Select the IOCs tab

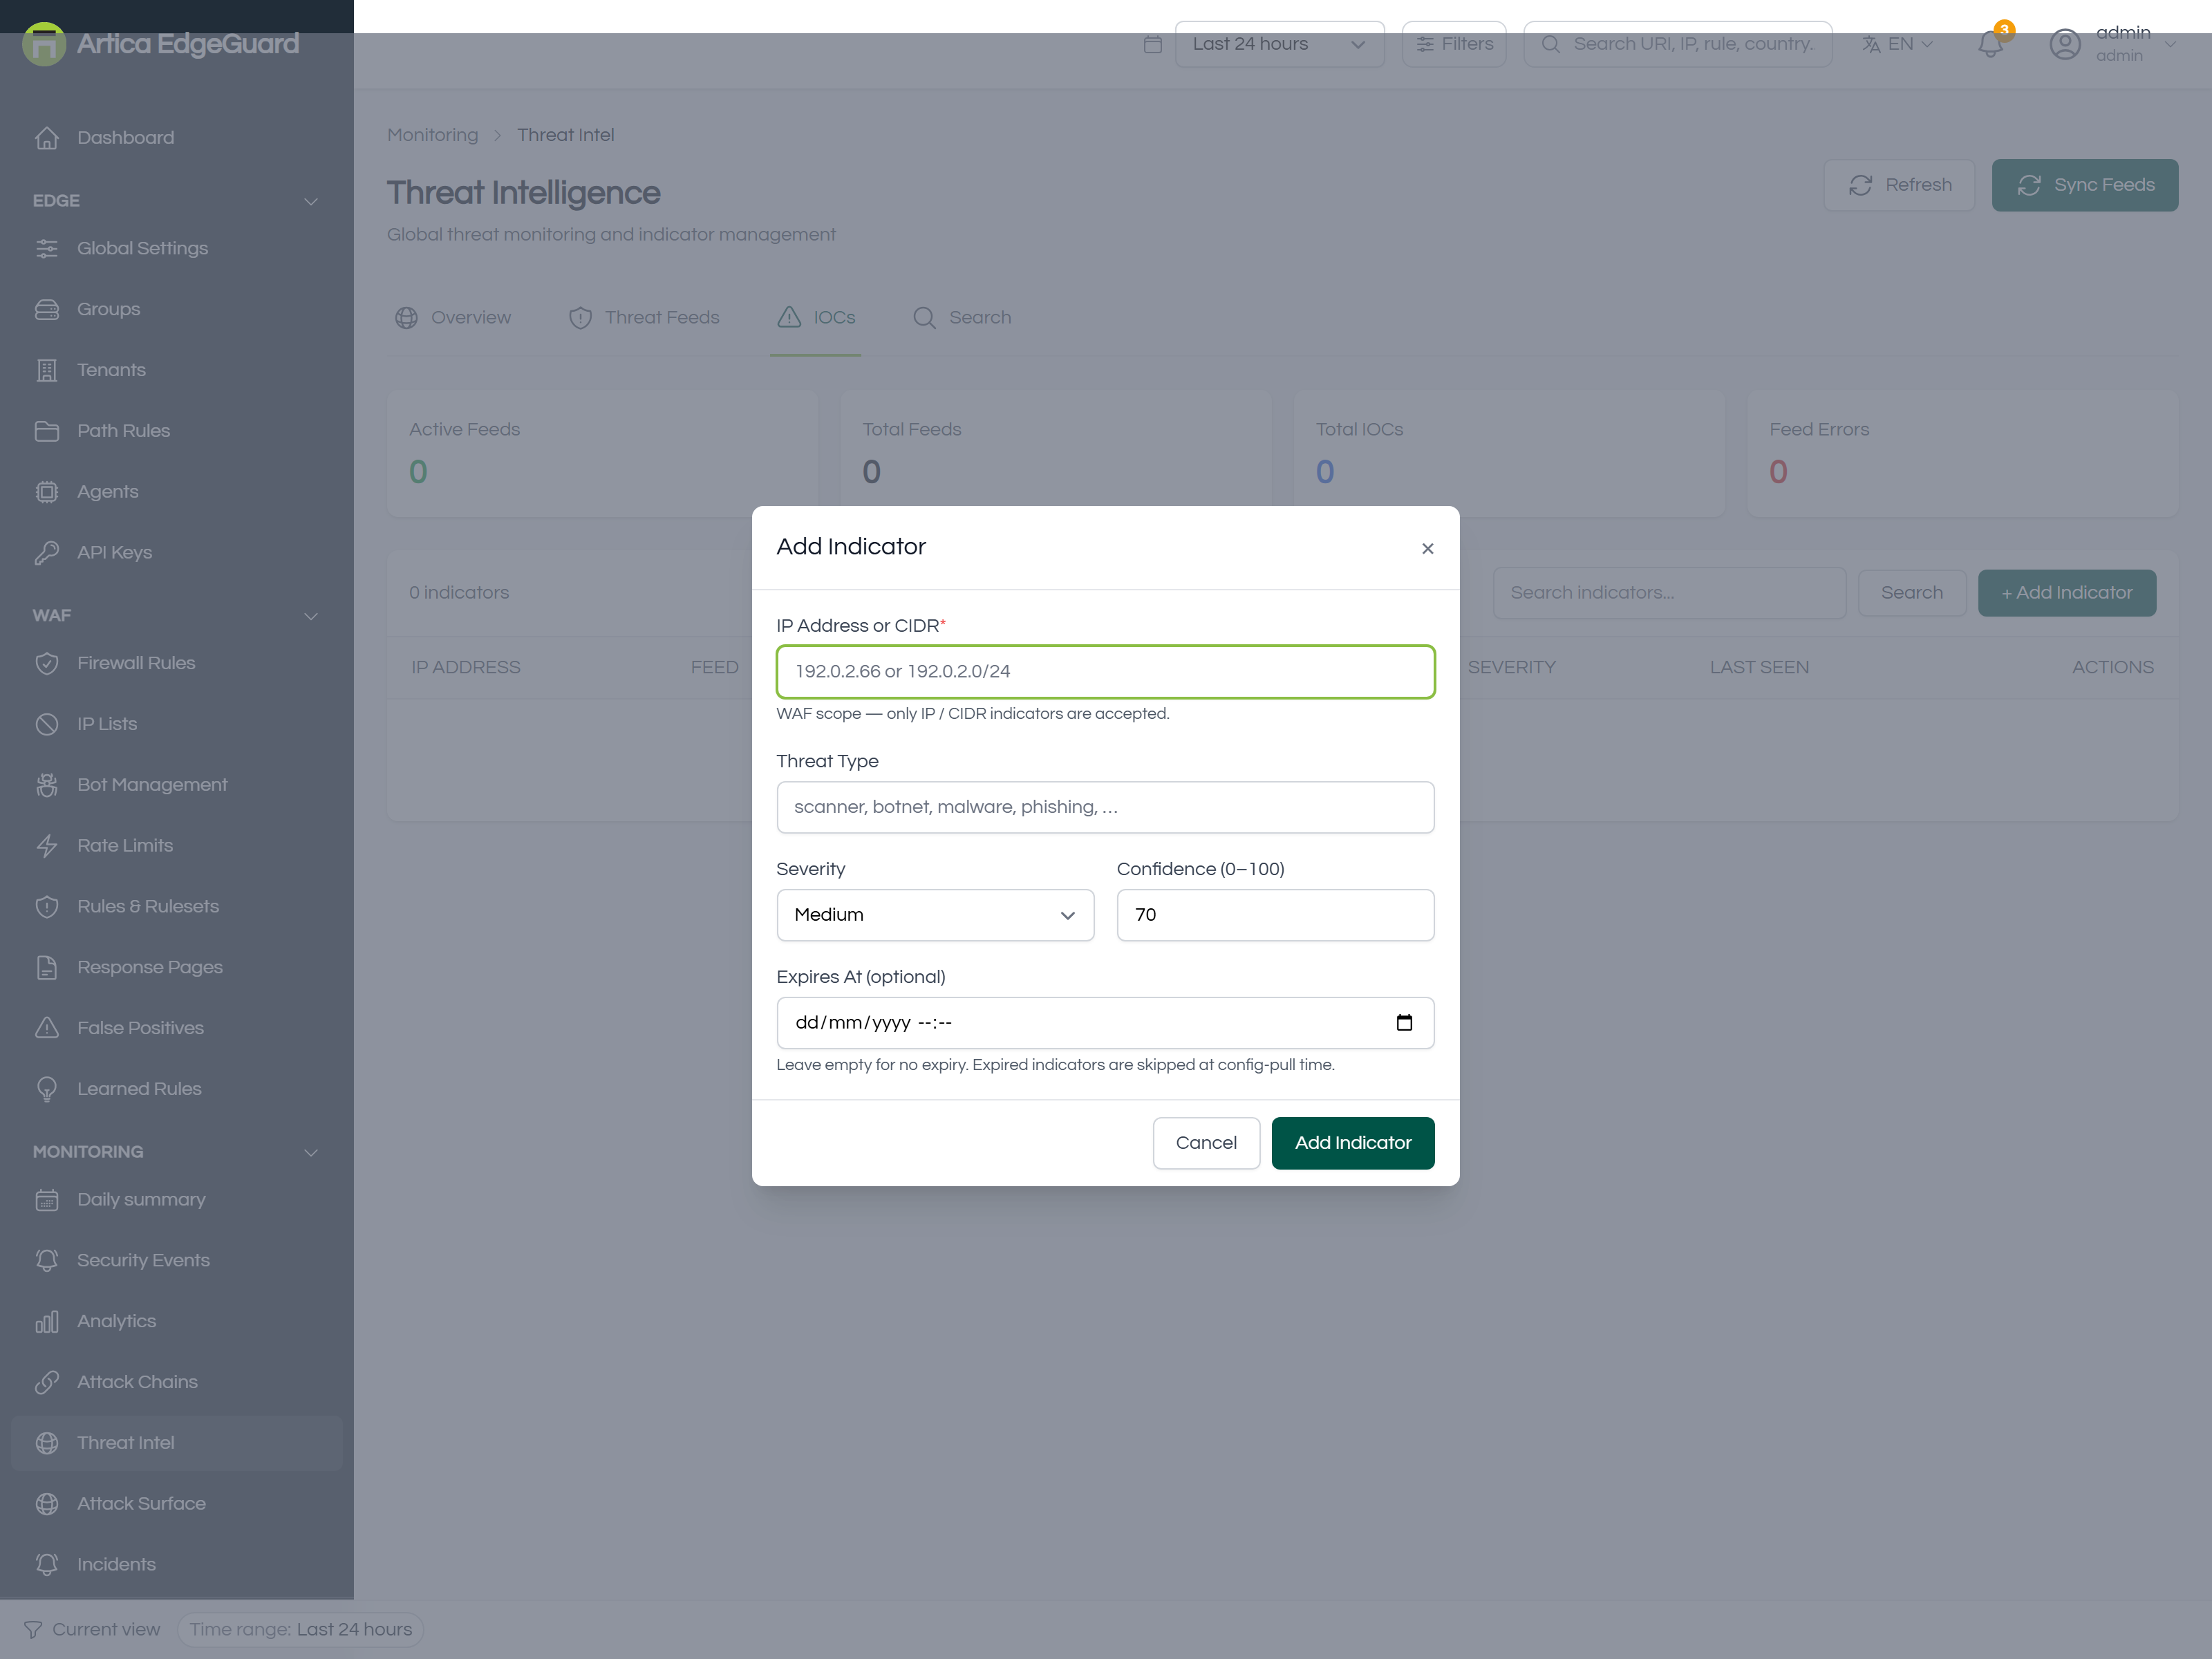816,318
